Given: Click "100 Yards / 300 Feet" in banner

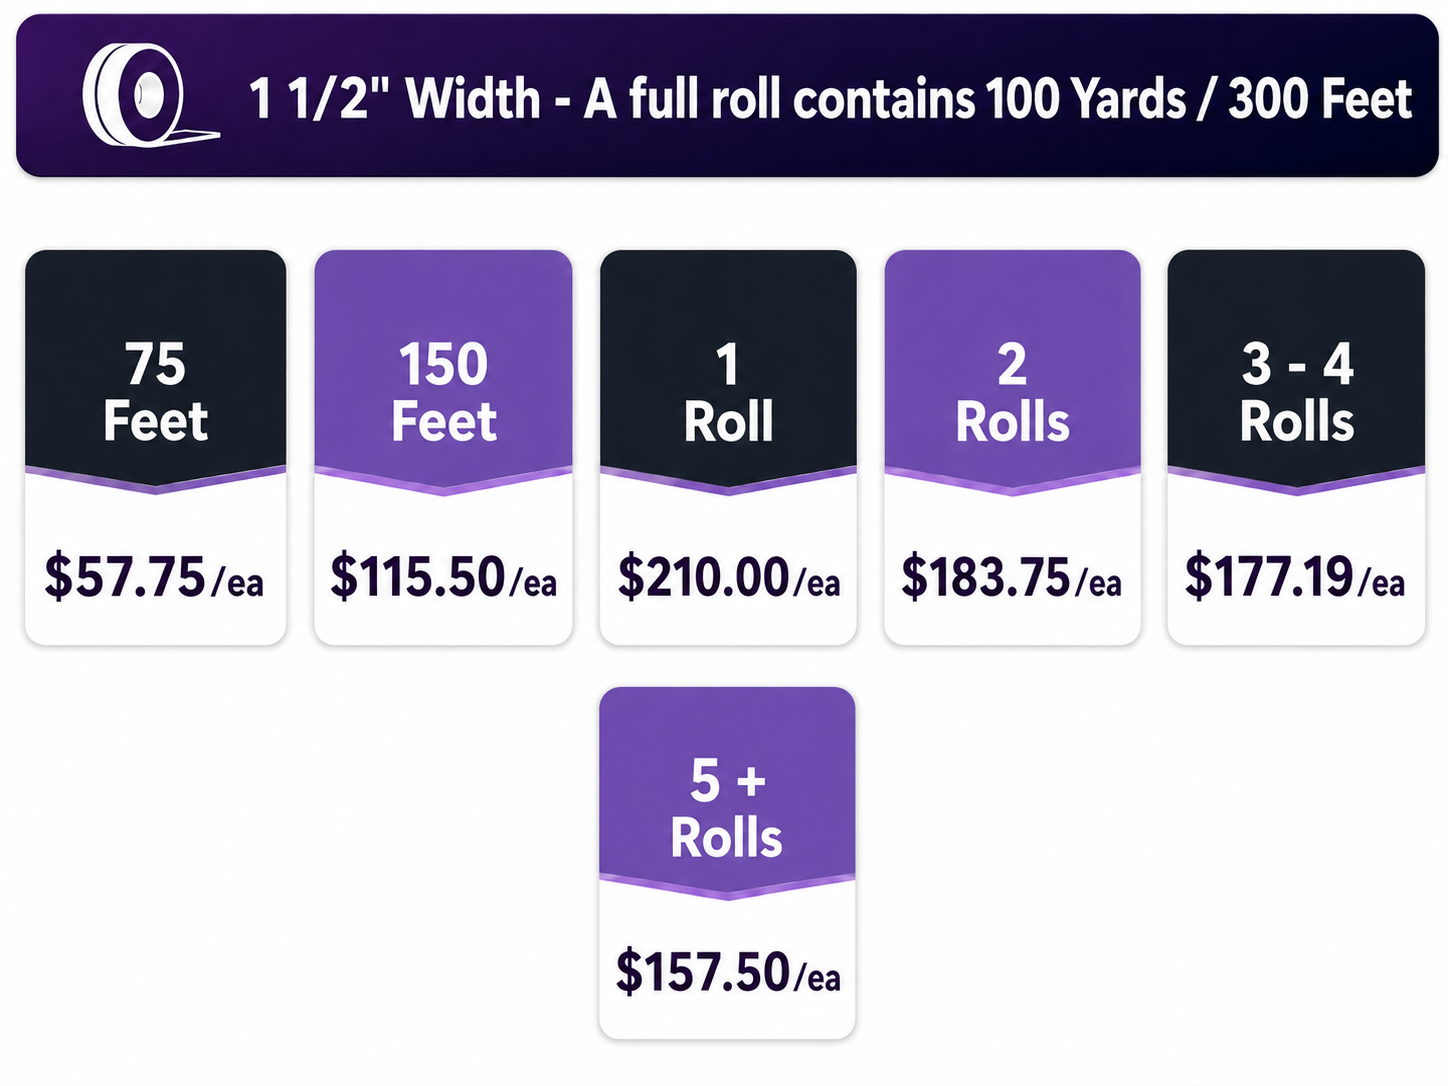Looking at the screenshot, I should point(1198,99).
